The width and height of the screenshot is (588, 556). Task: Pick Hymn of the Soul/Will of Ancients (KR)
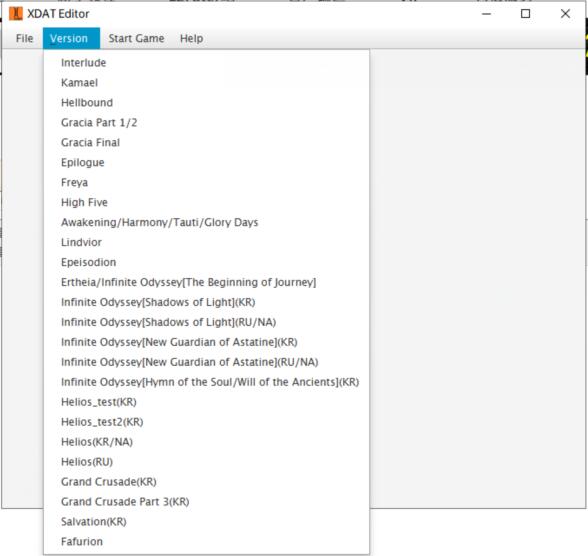206,382
